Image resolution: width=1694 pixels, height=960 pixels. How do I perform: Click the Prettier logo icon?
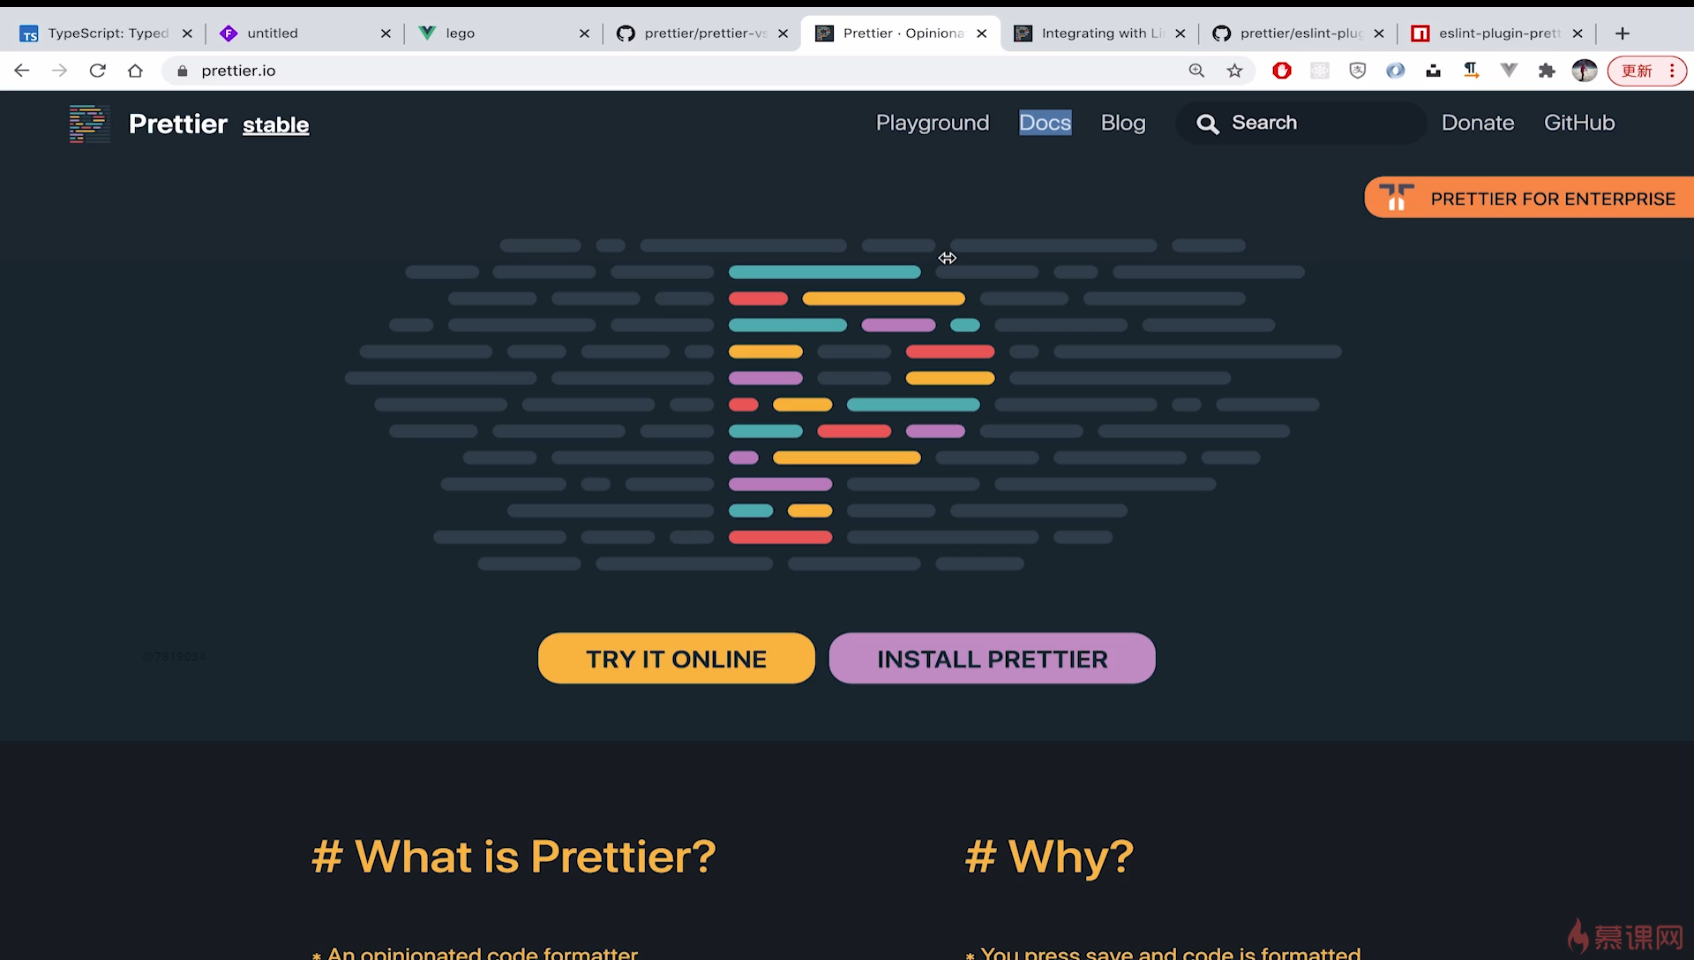tap(89, 124)
